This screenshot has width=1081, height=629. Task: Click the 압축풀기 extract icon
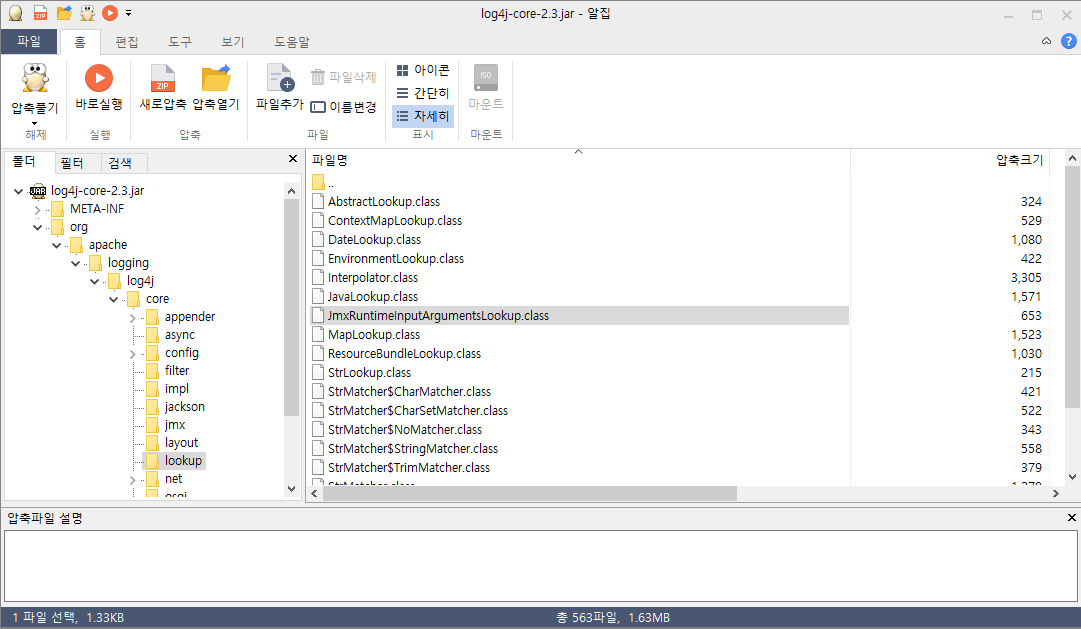34,77
